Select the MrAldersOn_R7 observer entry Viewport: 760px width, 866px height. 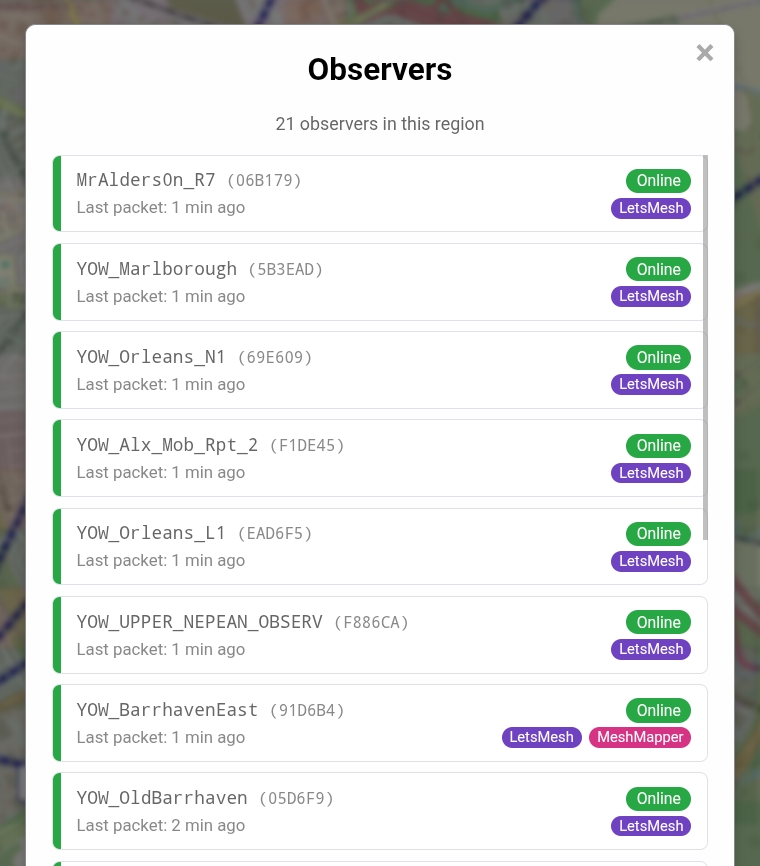pos(146,181)
